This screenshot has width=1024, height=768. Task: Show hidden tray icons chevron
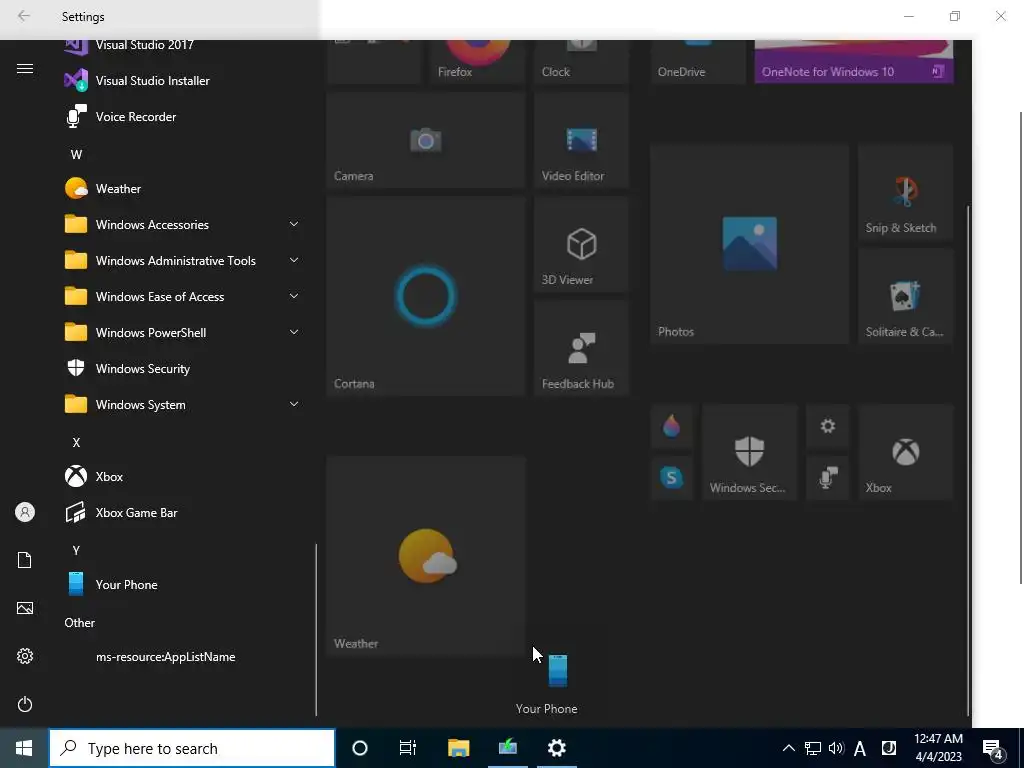point(788,748)
